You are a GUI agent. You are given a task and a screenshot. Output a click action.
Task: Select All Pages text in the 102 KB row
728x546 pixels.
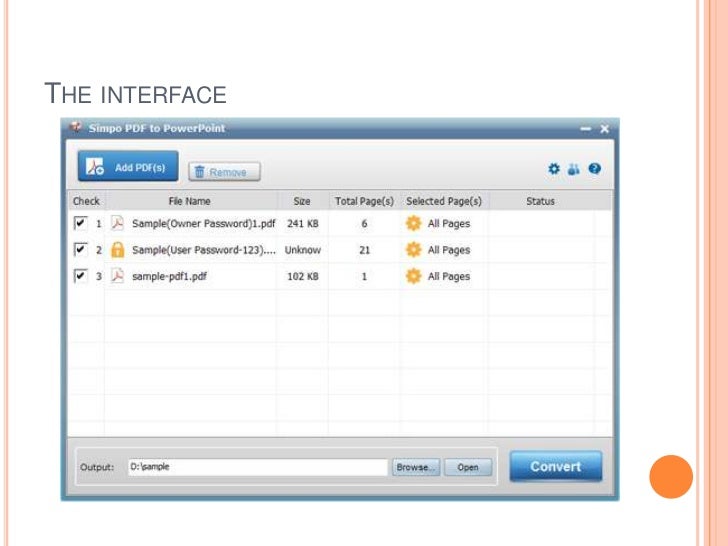point(448,277)
